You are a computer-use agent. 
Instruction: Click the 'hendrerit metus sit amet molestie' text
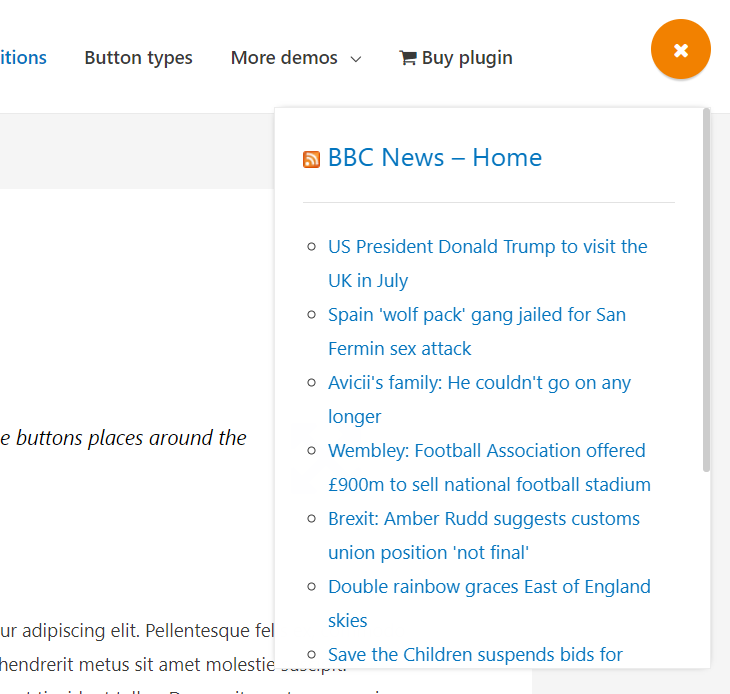(x=137, y=665)
